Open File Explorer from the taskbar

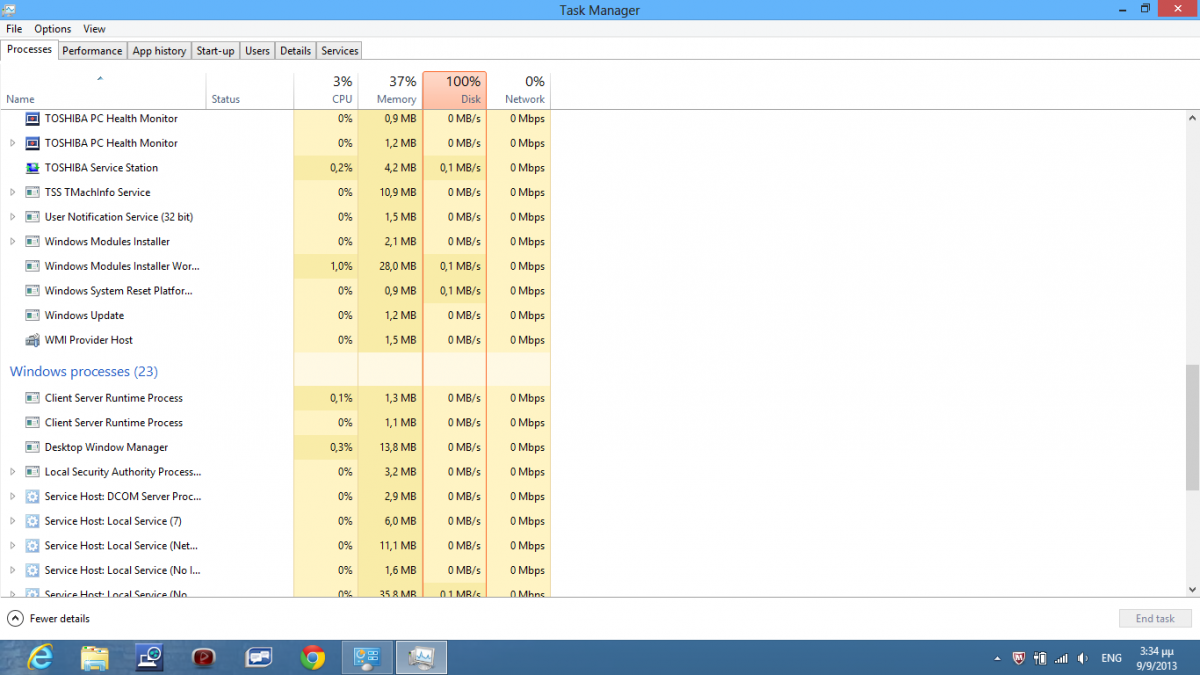pos(94,657)
